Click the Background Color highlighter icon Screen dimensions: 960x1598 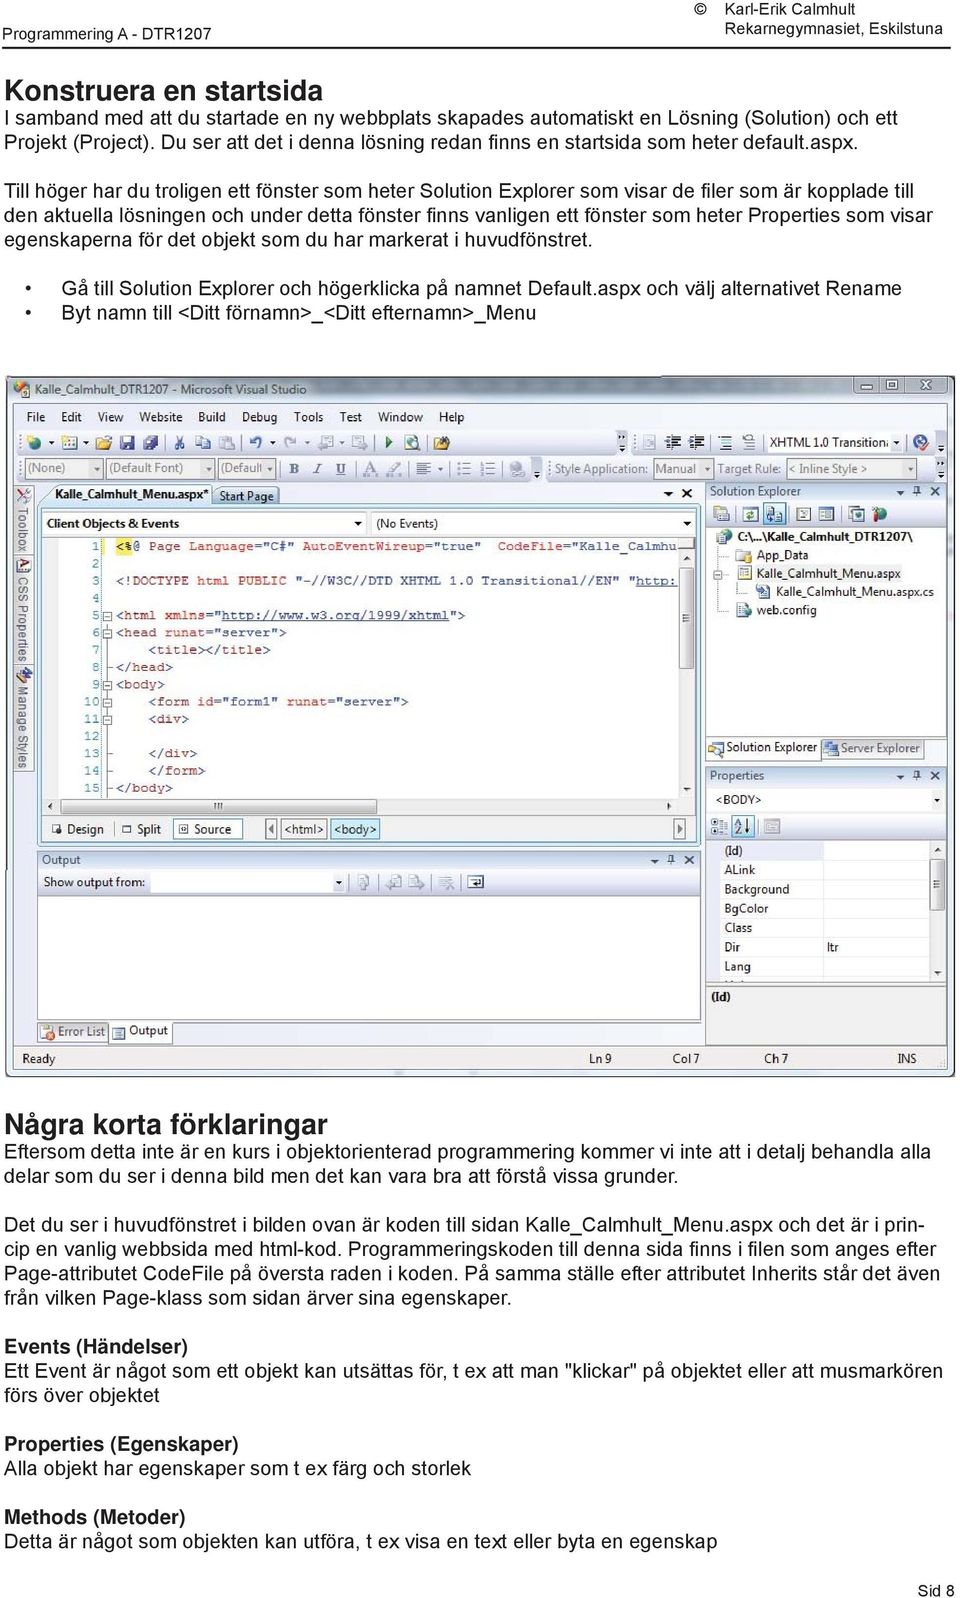click(x=394, y=468)
